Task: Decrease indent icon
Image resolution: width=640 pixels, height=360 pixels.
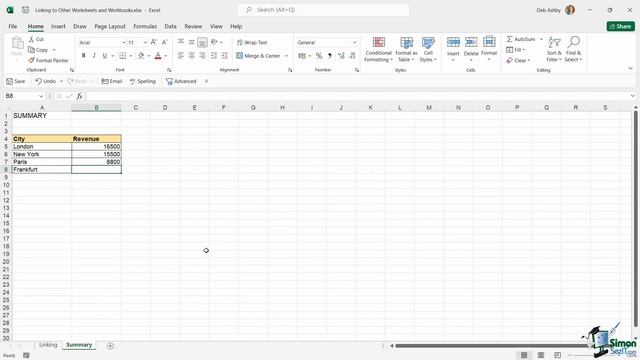Action: tap(213, 56)
